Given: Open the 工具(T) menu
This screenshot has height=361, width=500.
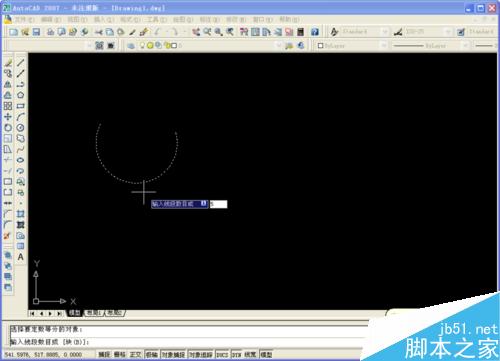Looking at the screenshot, I should (x=157, y=20).
